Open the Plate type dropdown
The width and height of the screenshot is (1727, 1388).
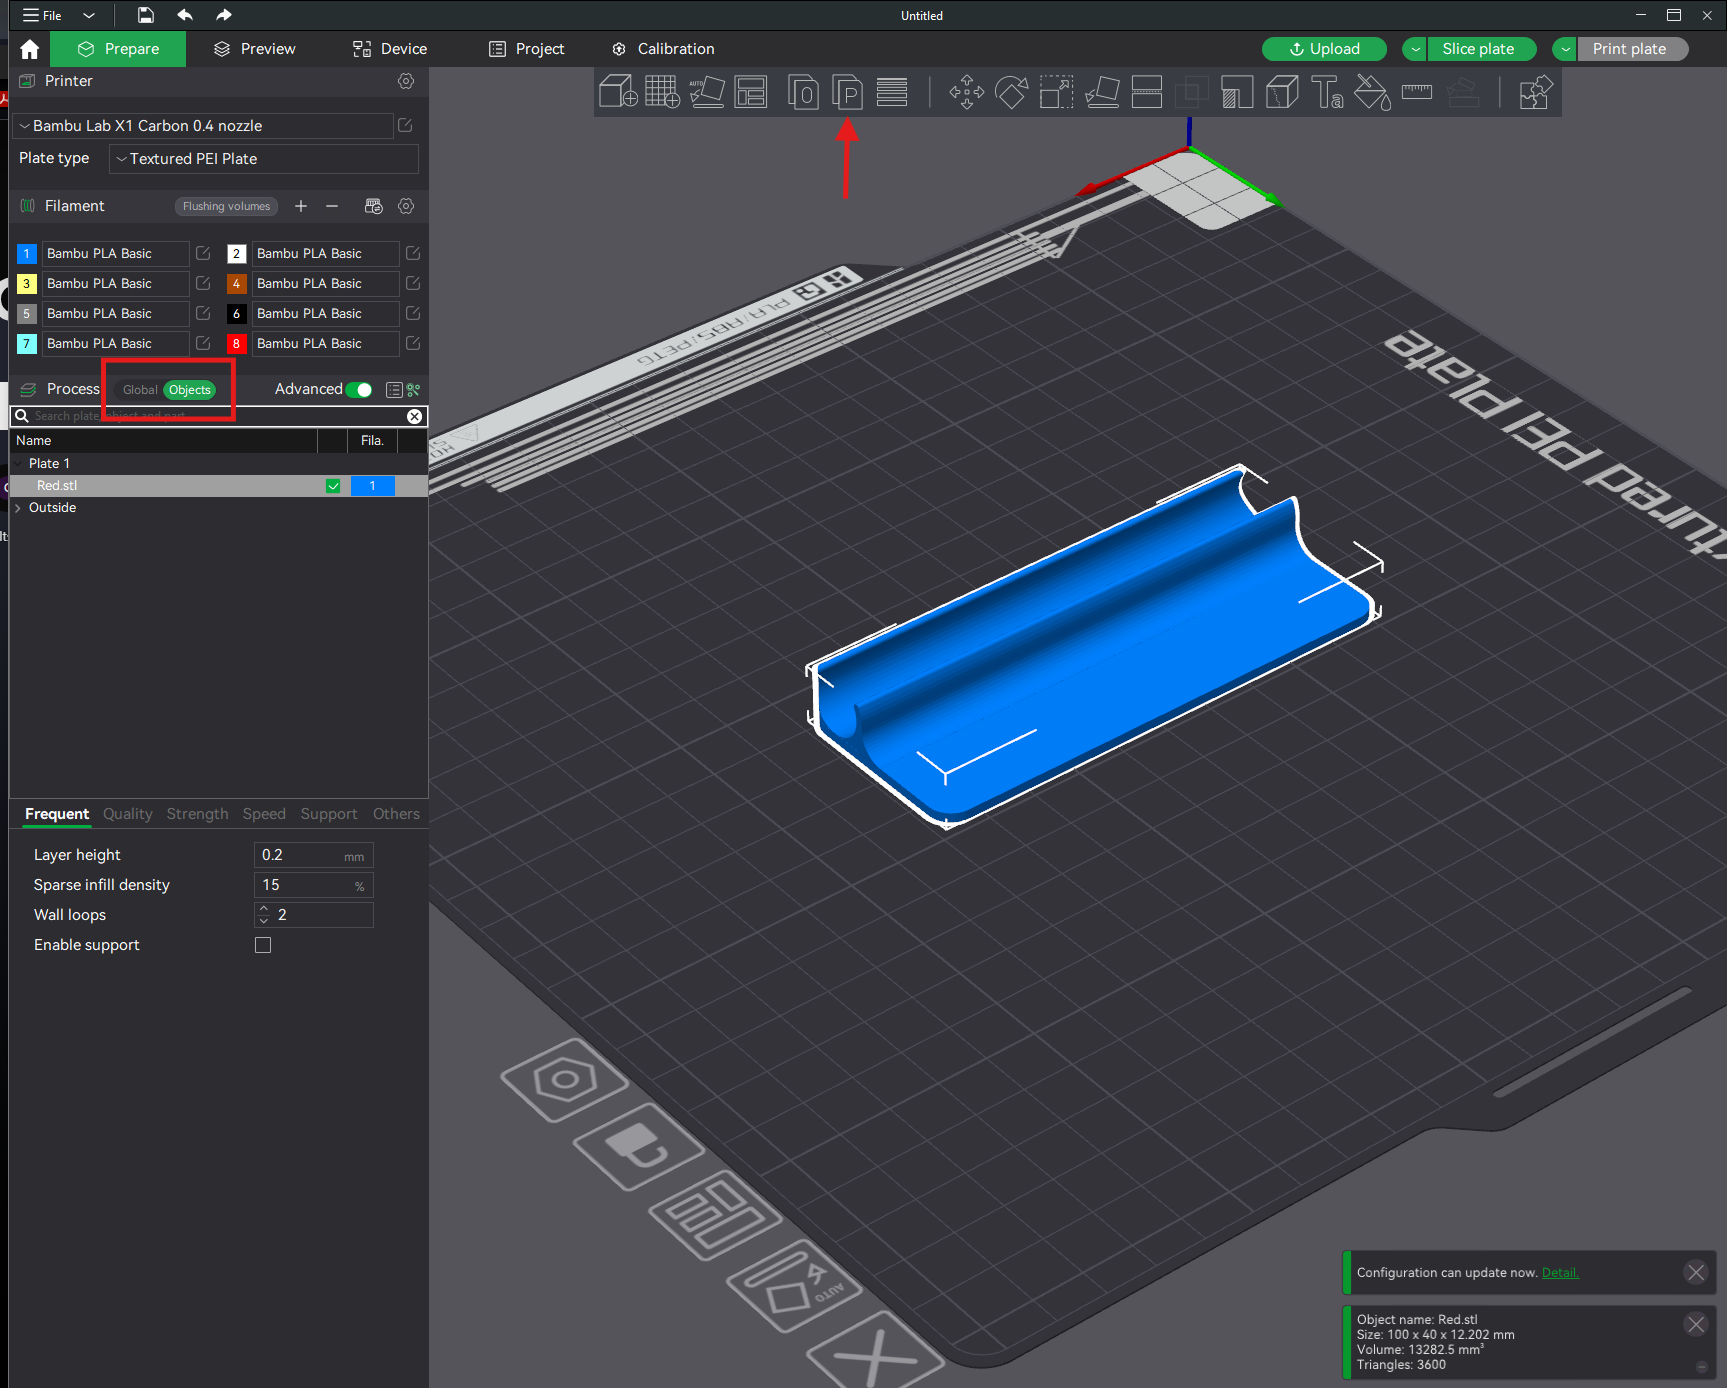(264, 159)
